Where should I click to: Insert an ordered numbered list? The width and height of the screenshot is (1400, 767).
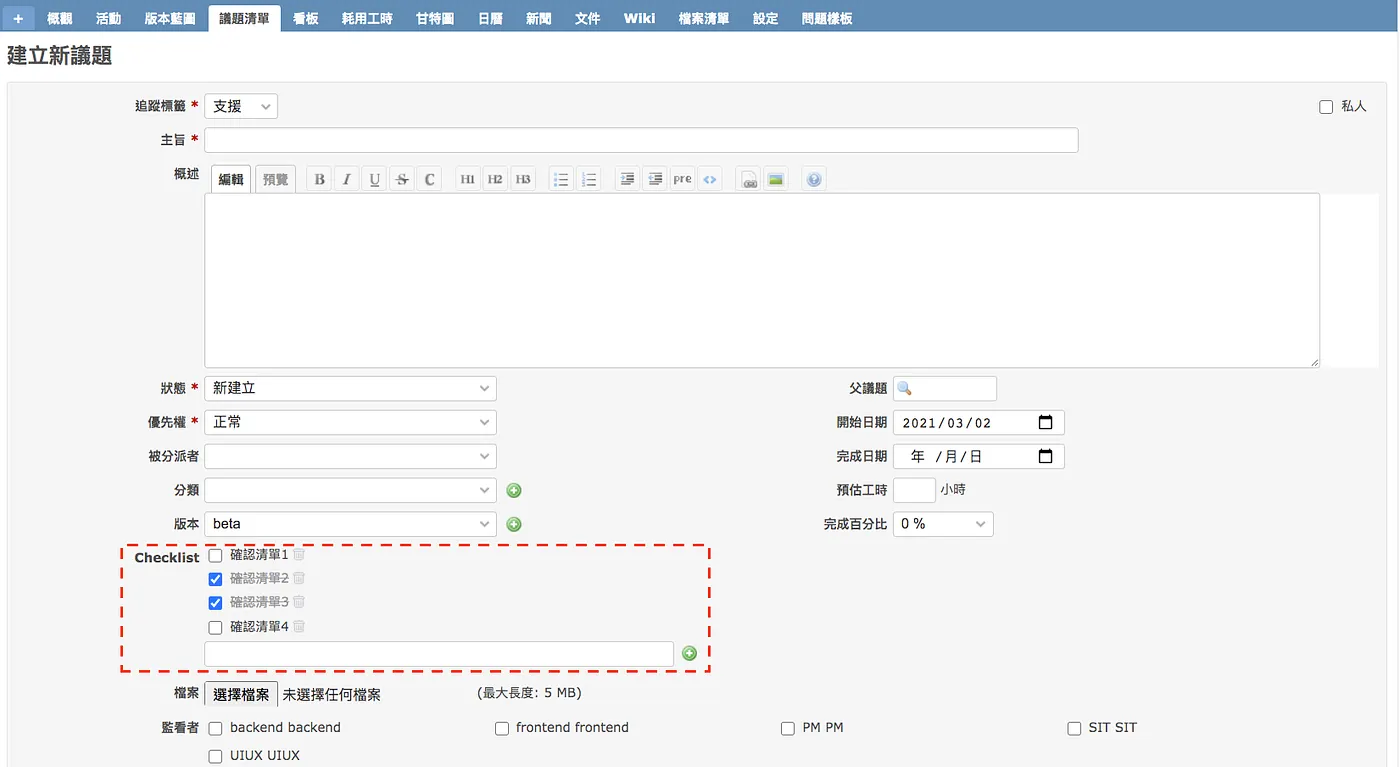pos(589,180)
